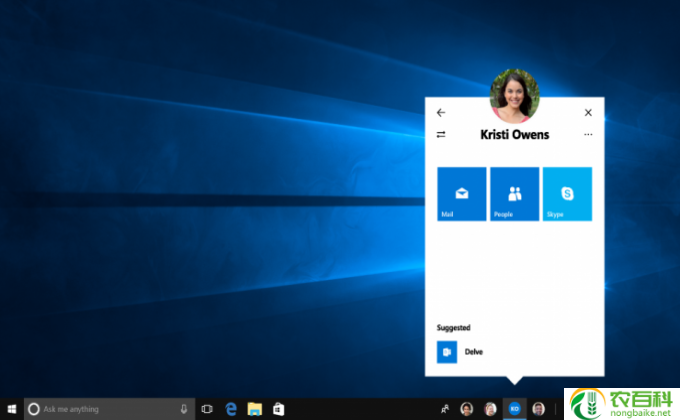Image resolution: width=680 pixels, height=420 pixels.
Task: Select the KO pinned contact on the taskbar
Action: (515, 409)
